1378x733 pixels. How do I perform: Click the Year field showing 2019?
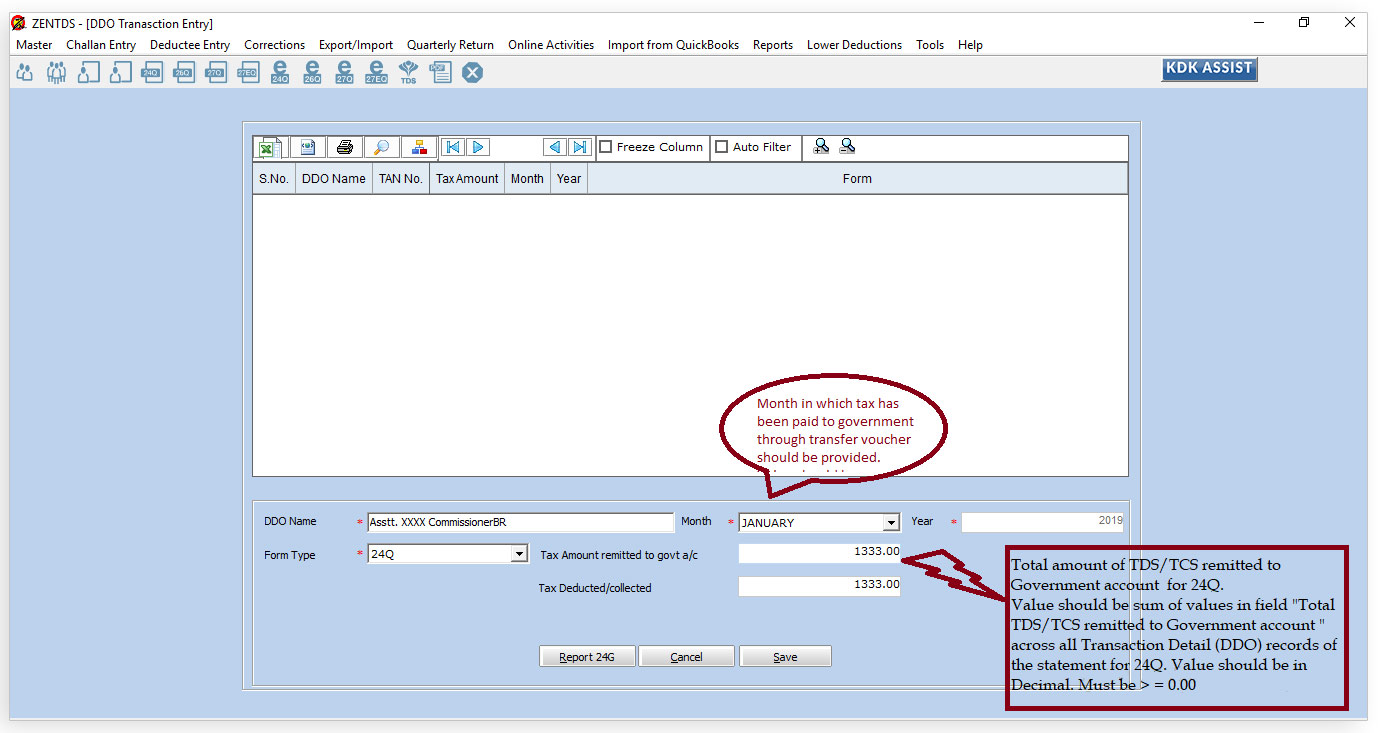[1043, 522]
